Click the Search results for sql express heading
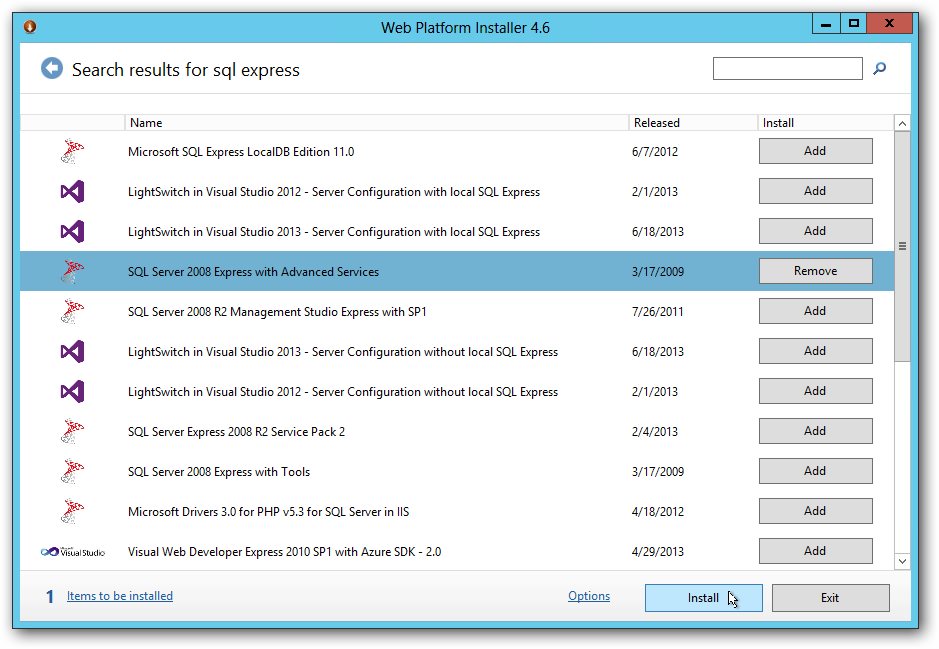Image resolution: width=939 pixels, height=649 pixels. coord(186,70)
